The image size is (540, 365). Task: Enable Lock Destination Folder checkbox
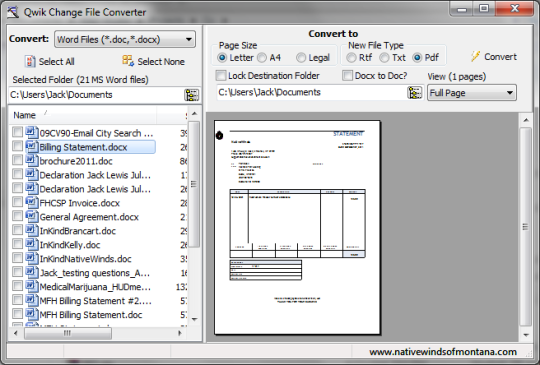221,75
